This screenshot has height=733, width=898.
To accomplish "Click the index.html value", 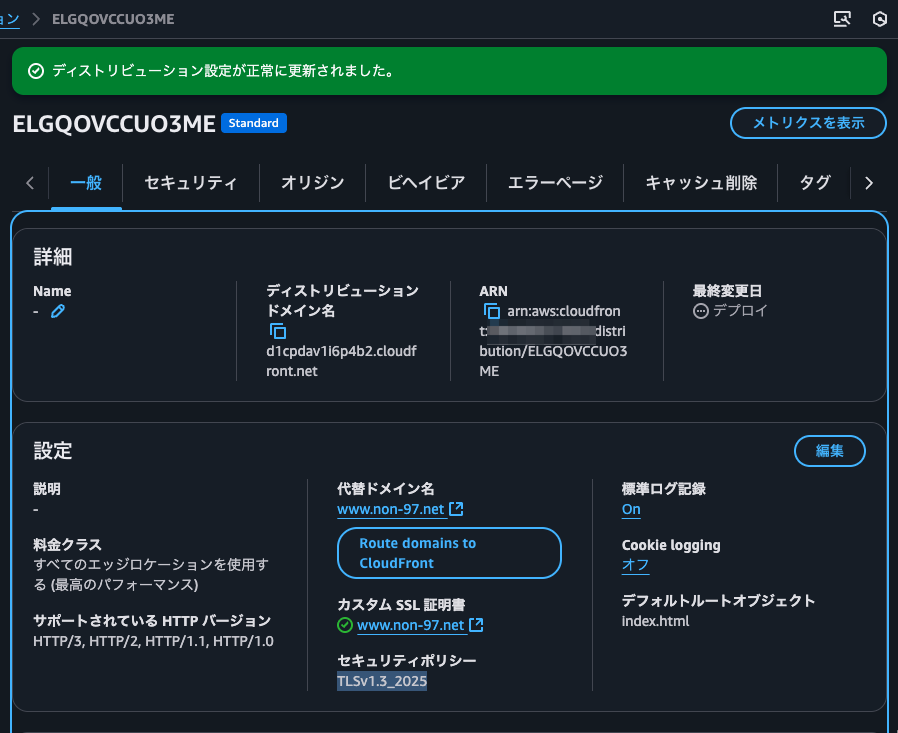I will [x=655, y=621].
